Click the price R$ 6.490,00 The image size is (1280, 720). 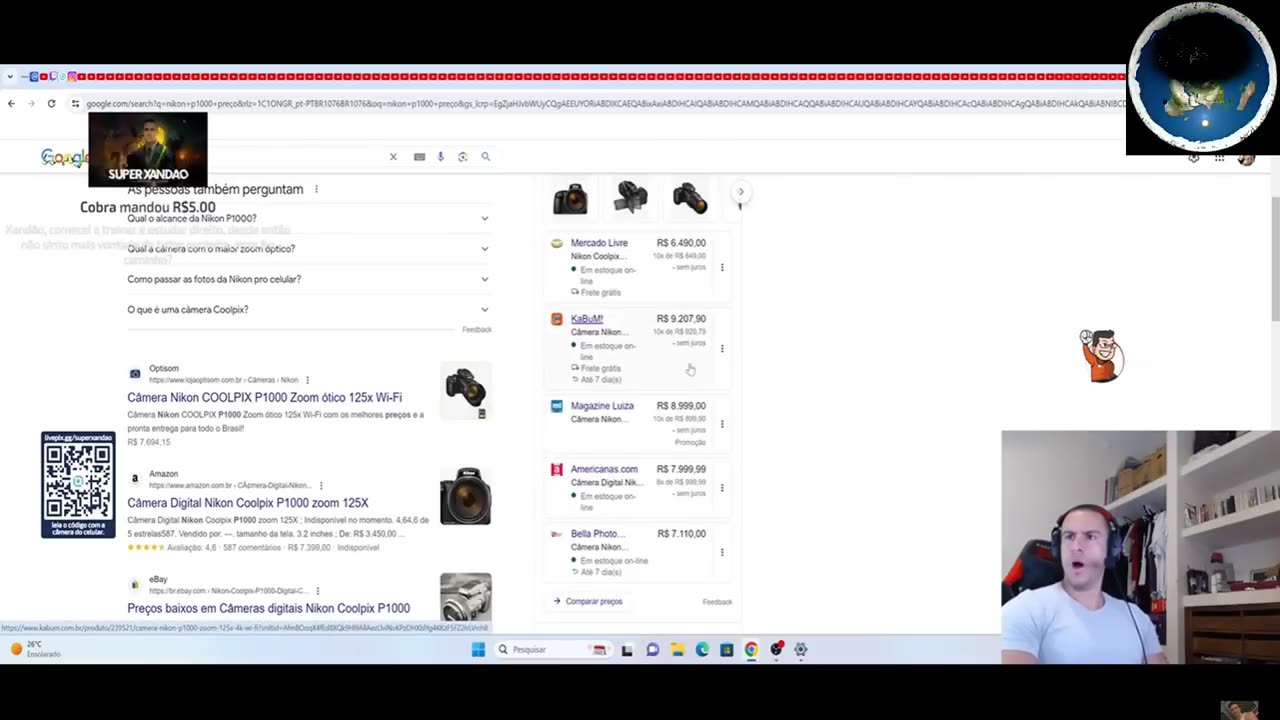[x=681, y=243]
